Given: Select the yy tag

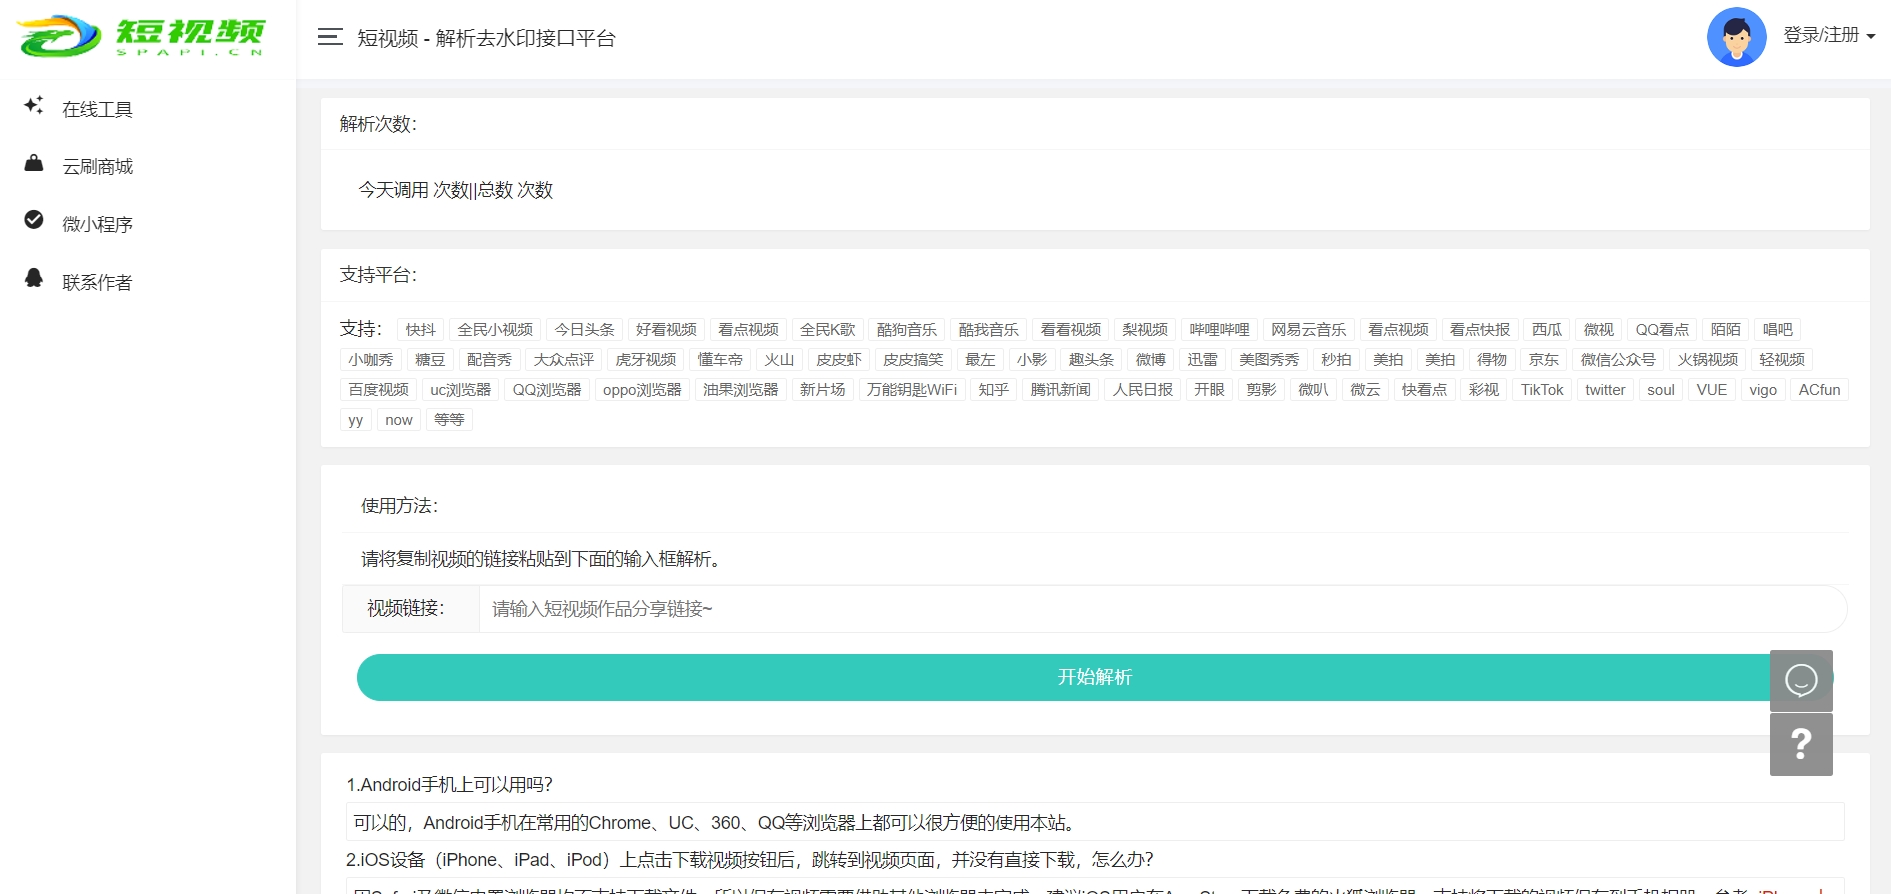Looking at the screenshot, I should [356, 420].
